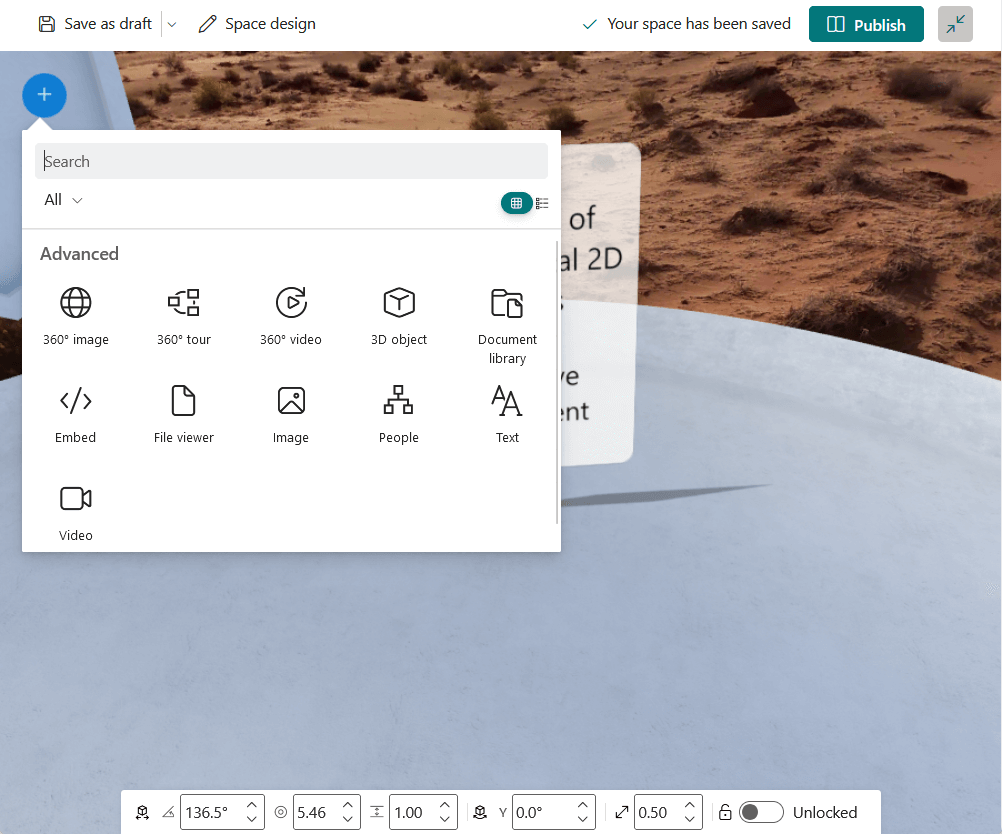Switch to grid view of web parts

[x=516, y=203]
